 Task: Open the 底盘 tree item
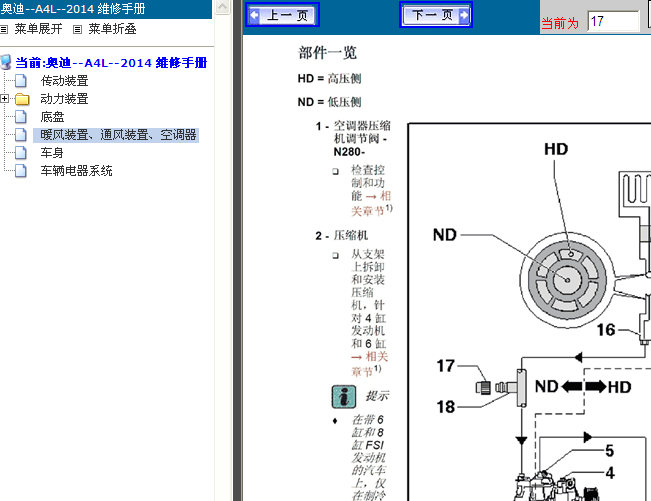click(52, 117)
